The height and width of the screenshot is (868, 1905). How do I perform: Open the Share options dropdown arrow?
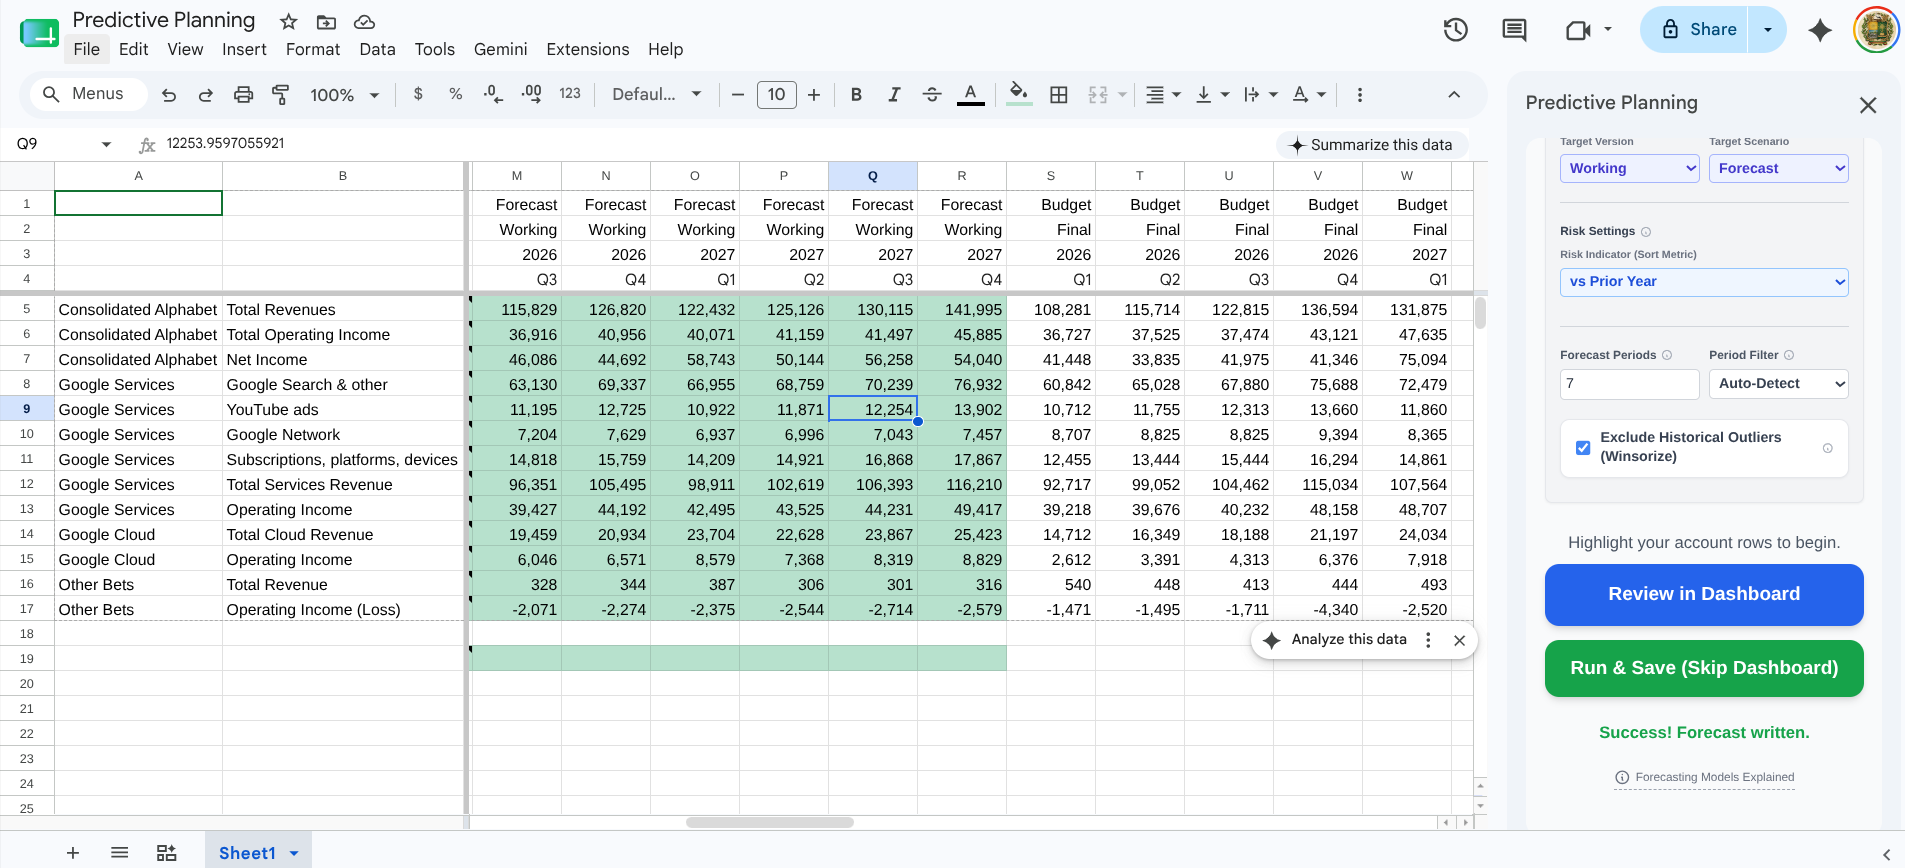coord(1768,30)
